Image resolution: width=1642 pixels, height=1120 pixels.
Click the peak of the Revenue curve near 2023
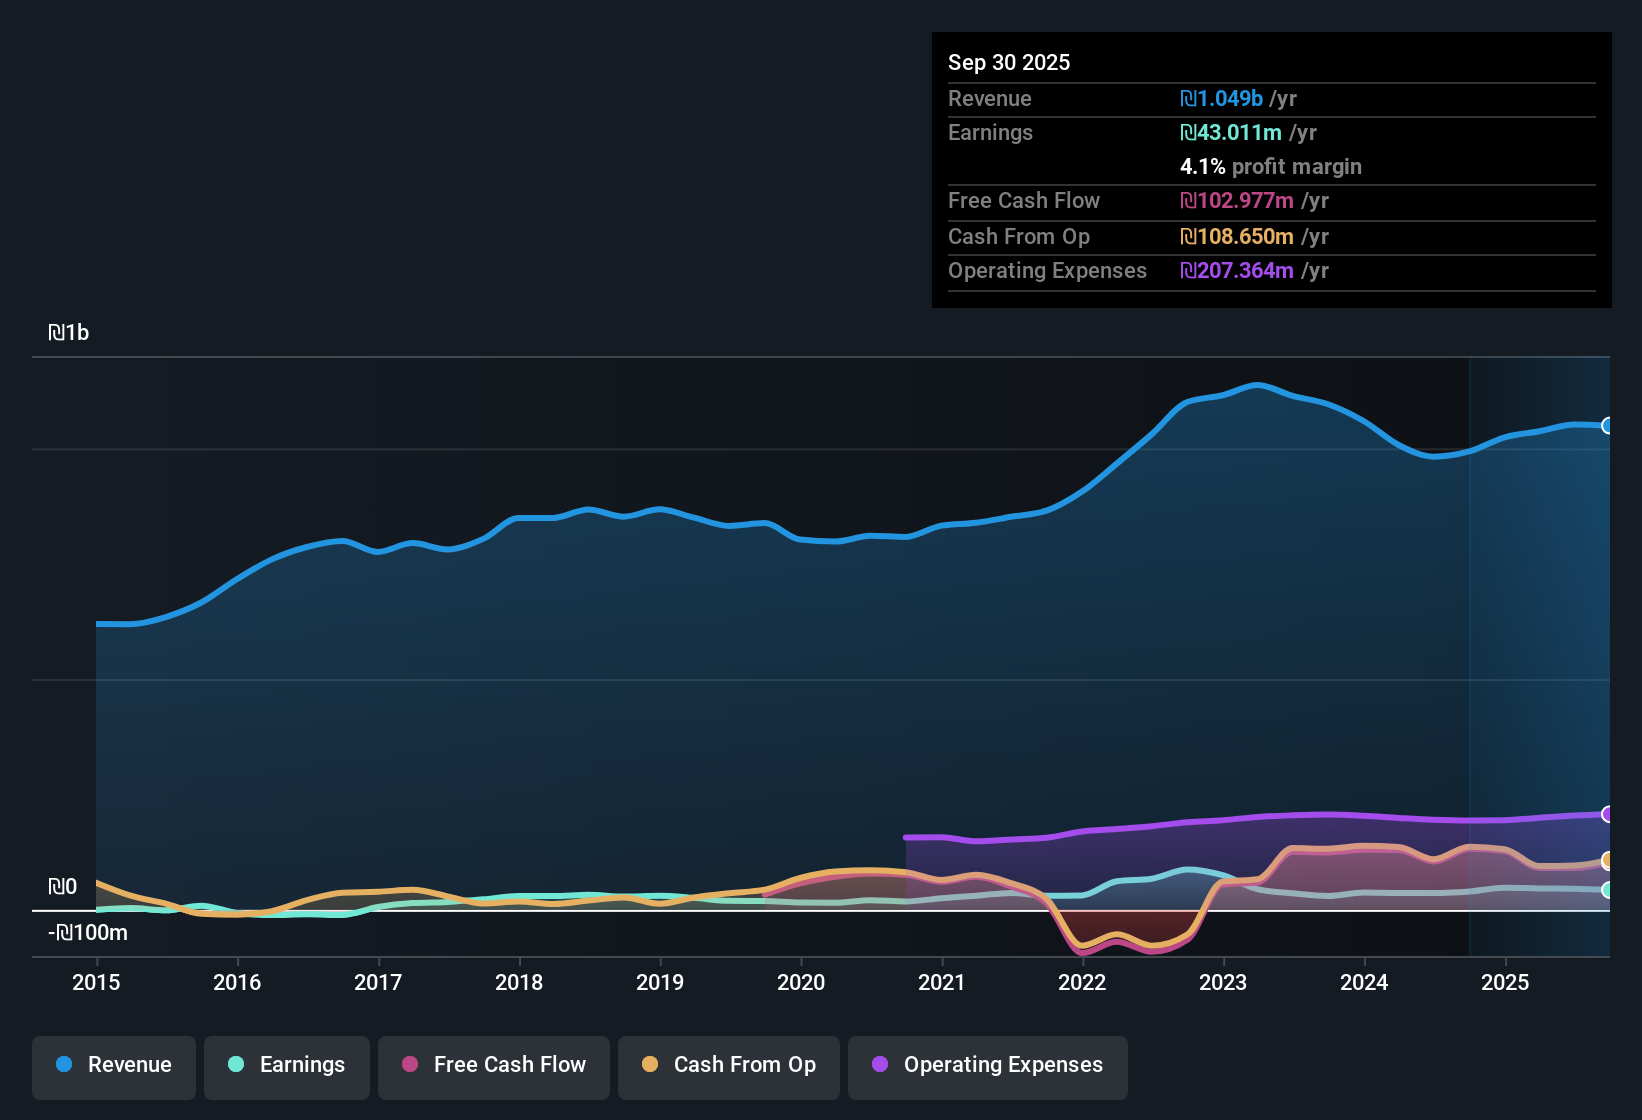coord(1257,384)
